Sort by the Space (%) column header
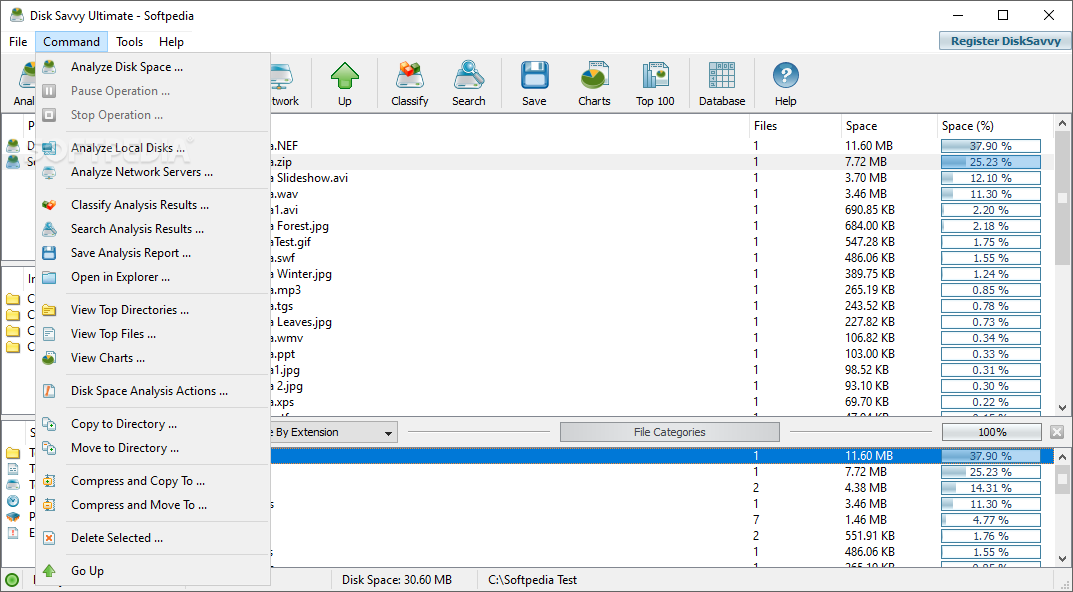 (x=994, y=126)
